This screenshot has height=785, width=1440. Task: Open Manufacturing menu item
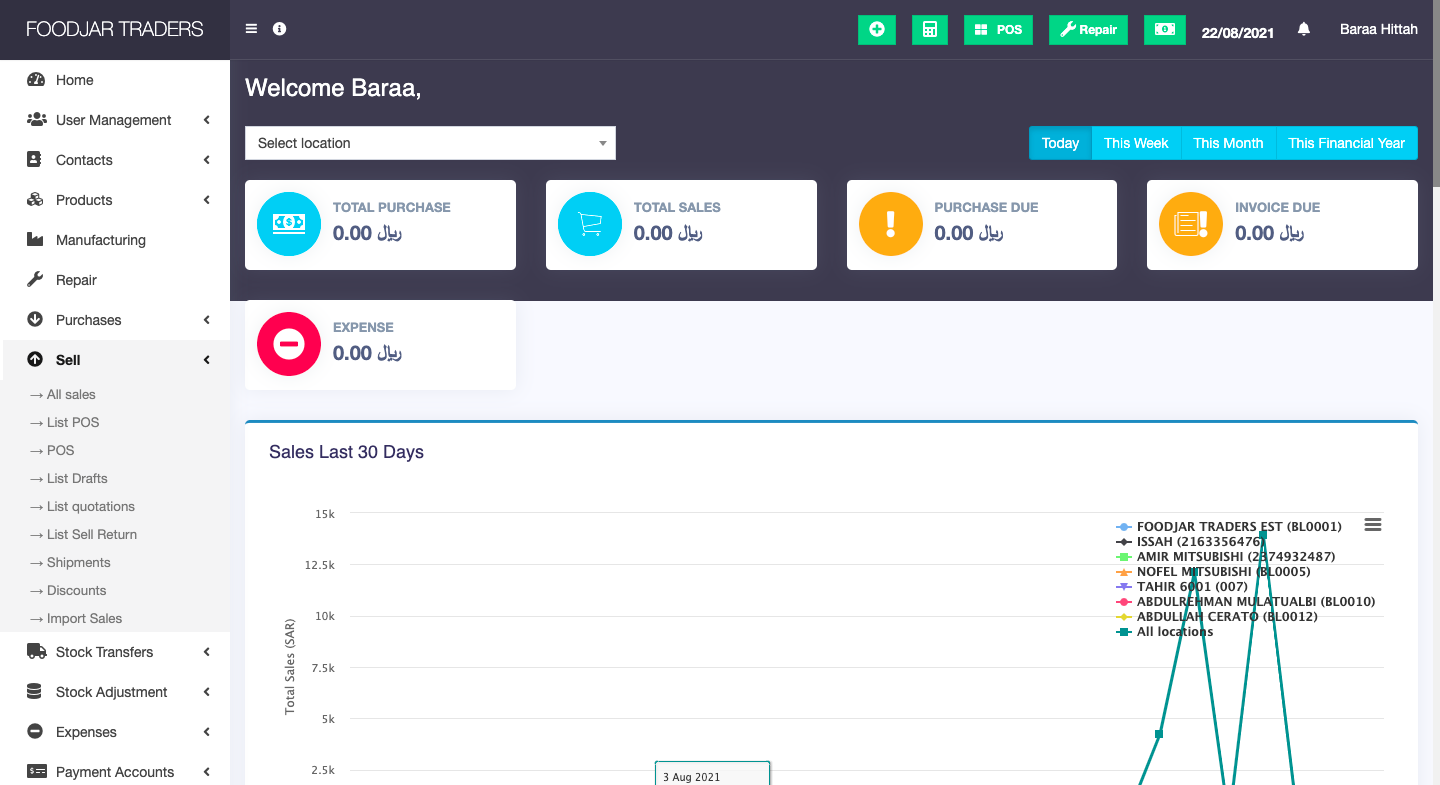(115, 240)
